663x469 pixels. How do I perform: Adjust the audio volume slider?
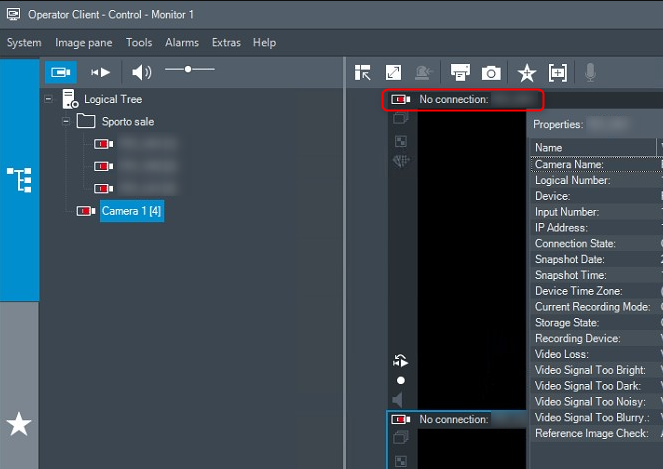point(188,69)
